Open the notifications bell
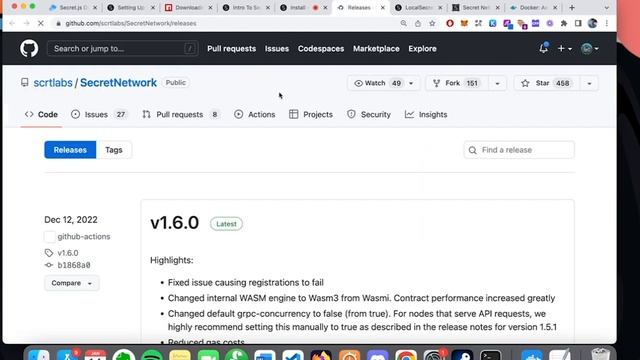640x360 pixels. (x=543, y=48)
